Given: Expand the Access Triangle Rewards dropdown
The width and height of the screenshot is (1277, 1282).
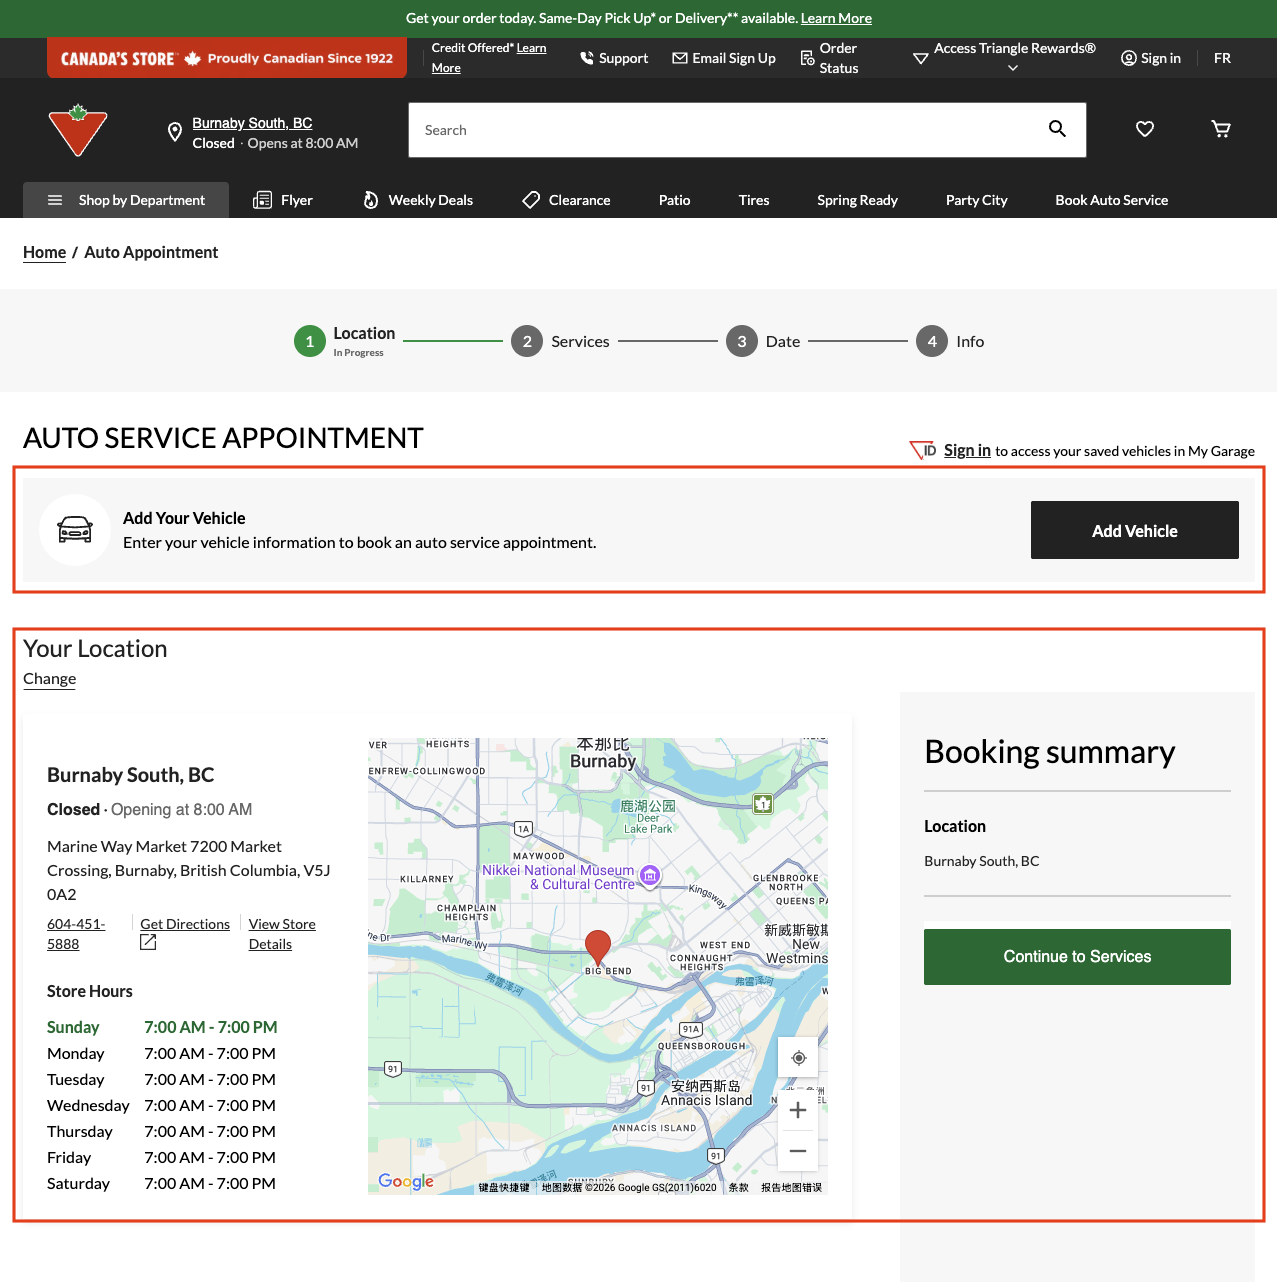Looking at the screenshot, I should click(1013, 58).
